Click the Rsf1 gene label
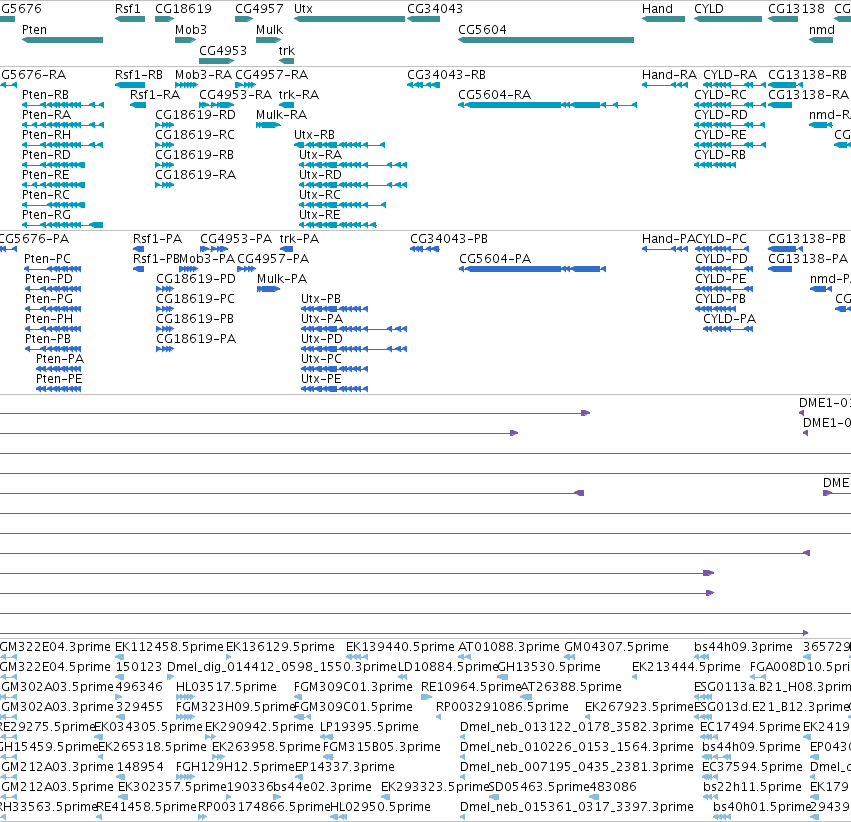This screenshot has height=822, width=851. pyautogui.click(x=128, y=9)
